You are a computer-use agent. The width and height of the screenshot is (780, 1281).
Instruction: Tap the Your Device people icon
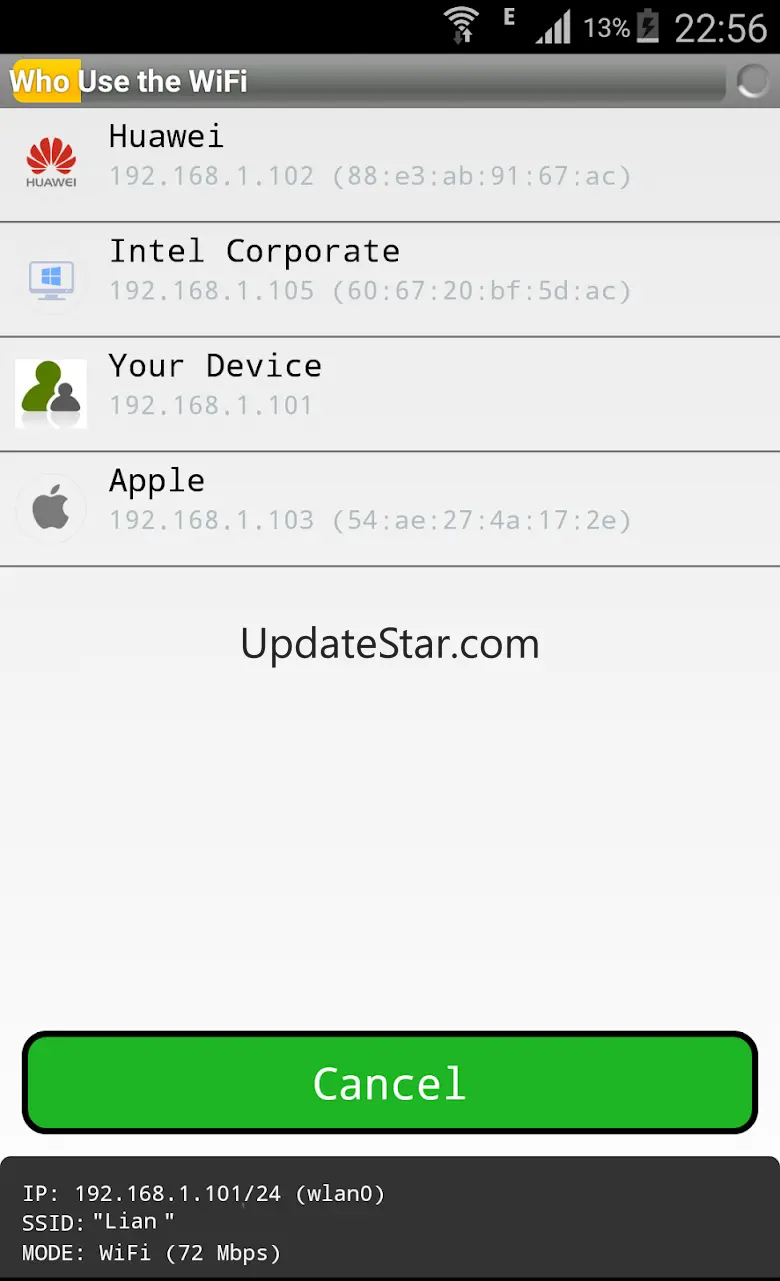[x=51, y=394]
